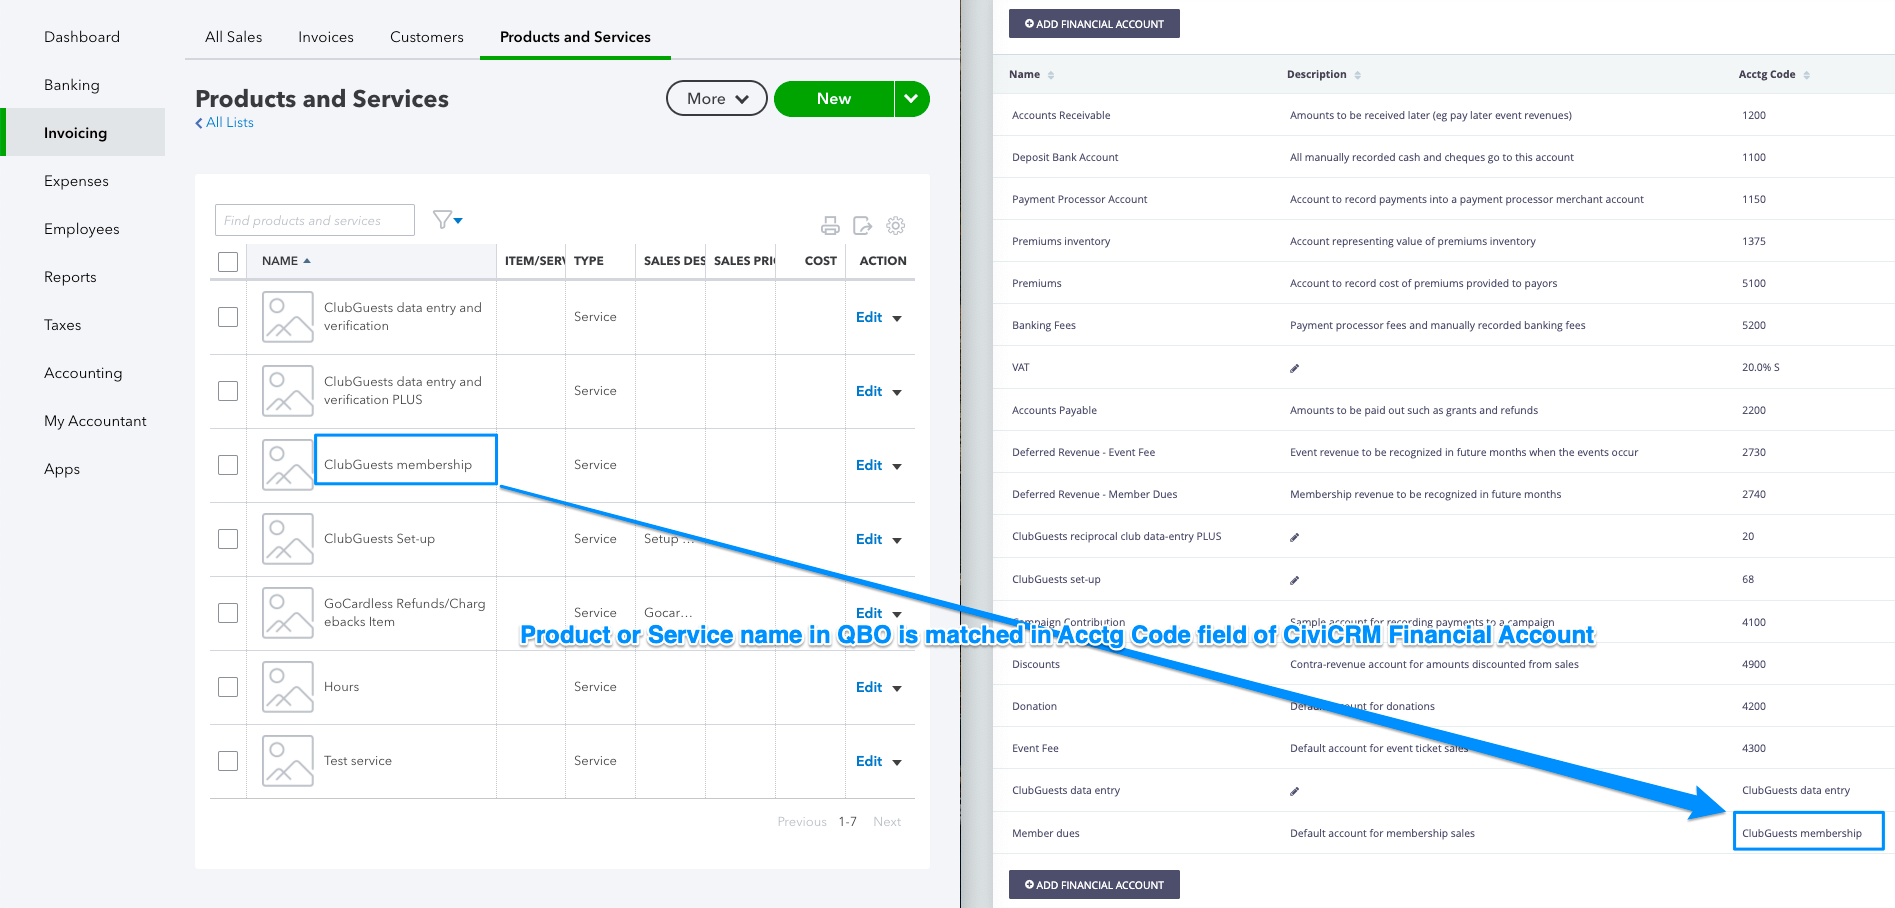
Task: Click image thumbnail for Hours product
Action: [x=288, y=687]
